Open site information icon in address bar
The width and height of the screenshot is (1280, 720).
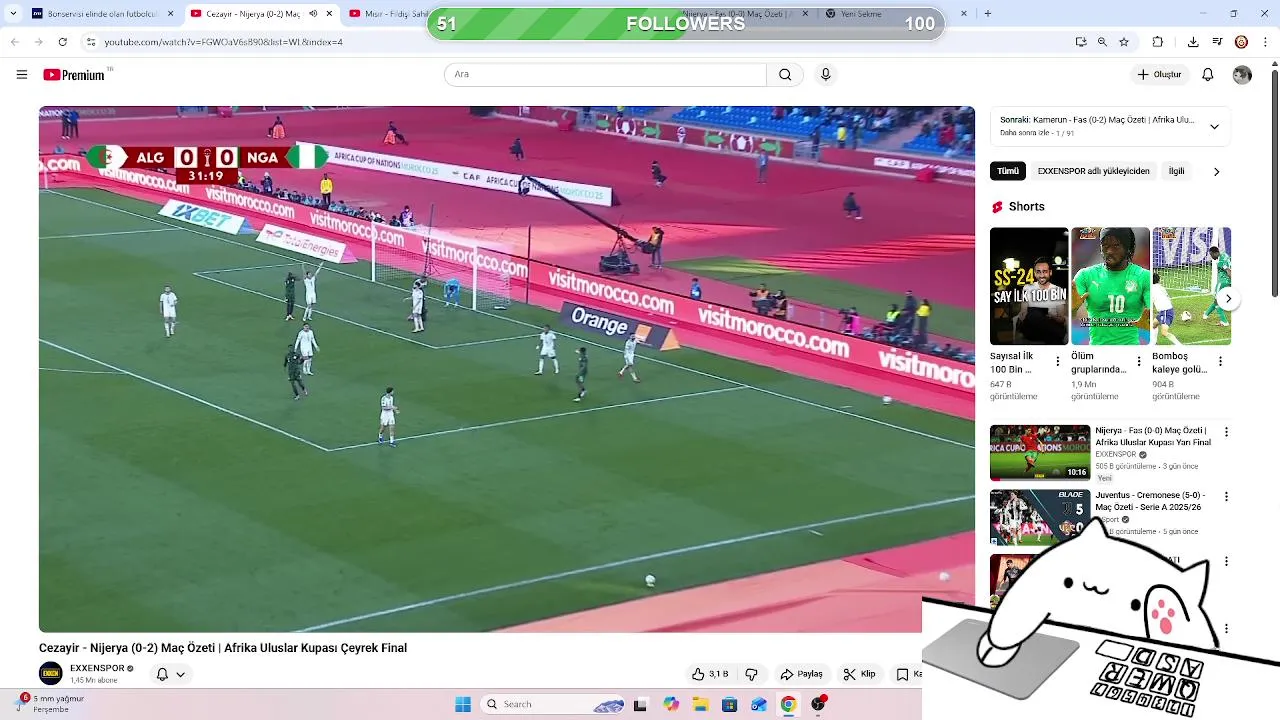(x=91, y=42)
